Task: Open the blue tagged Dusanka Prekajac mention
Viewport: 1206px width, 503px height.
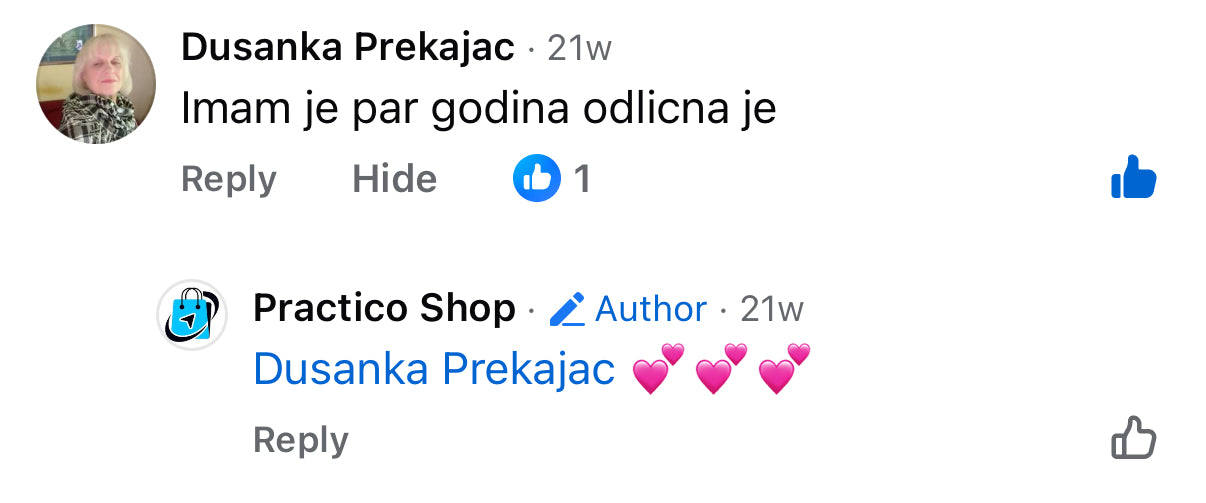Action: 434,370
